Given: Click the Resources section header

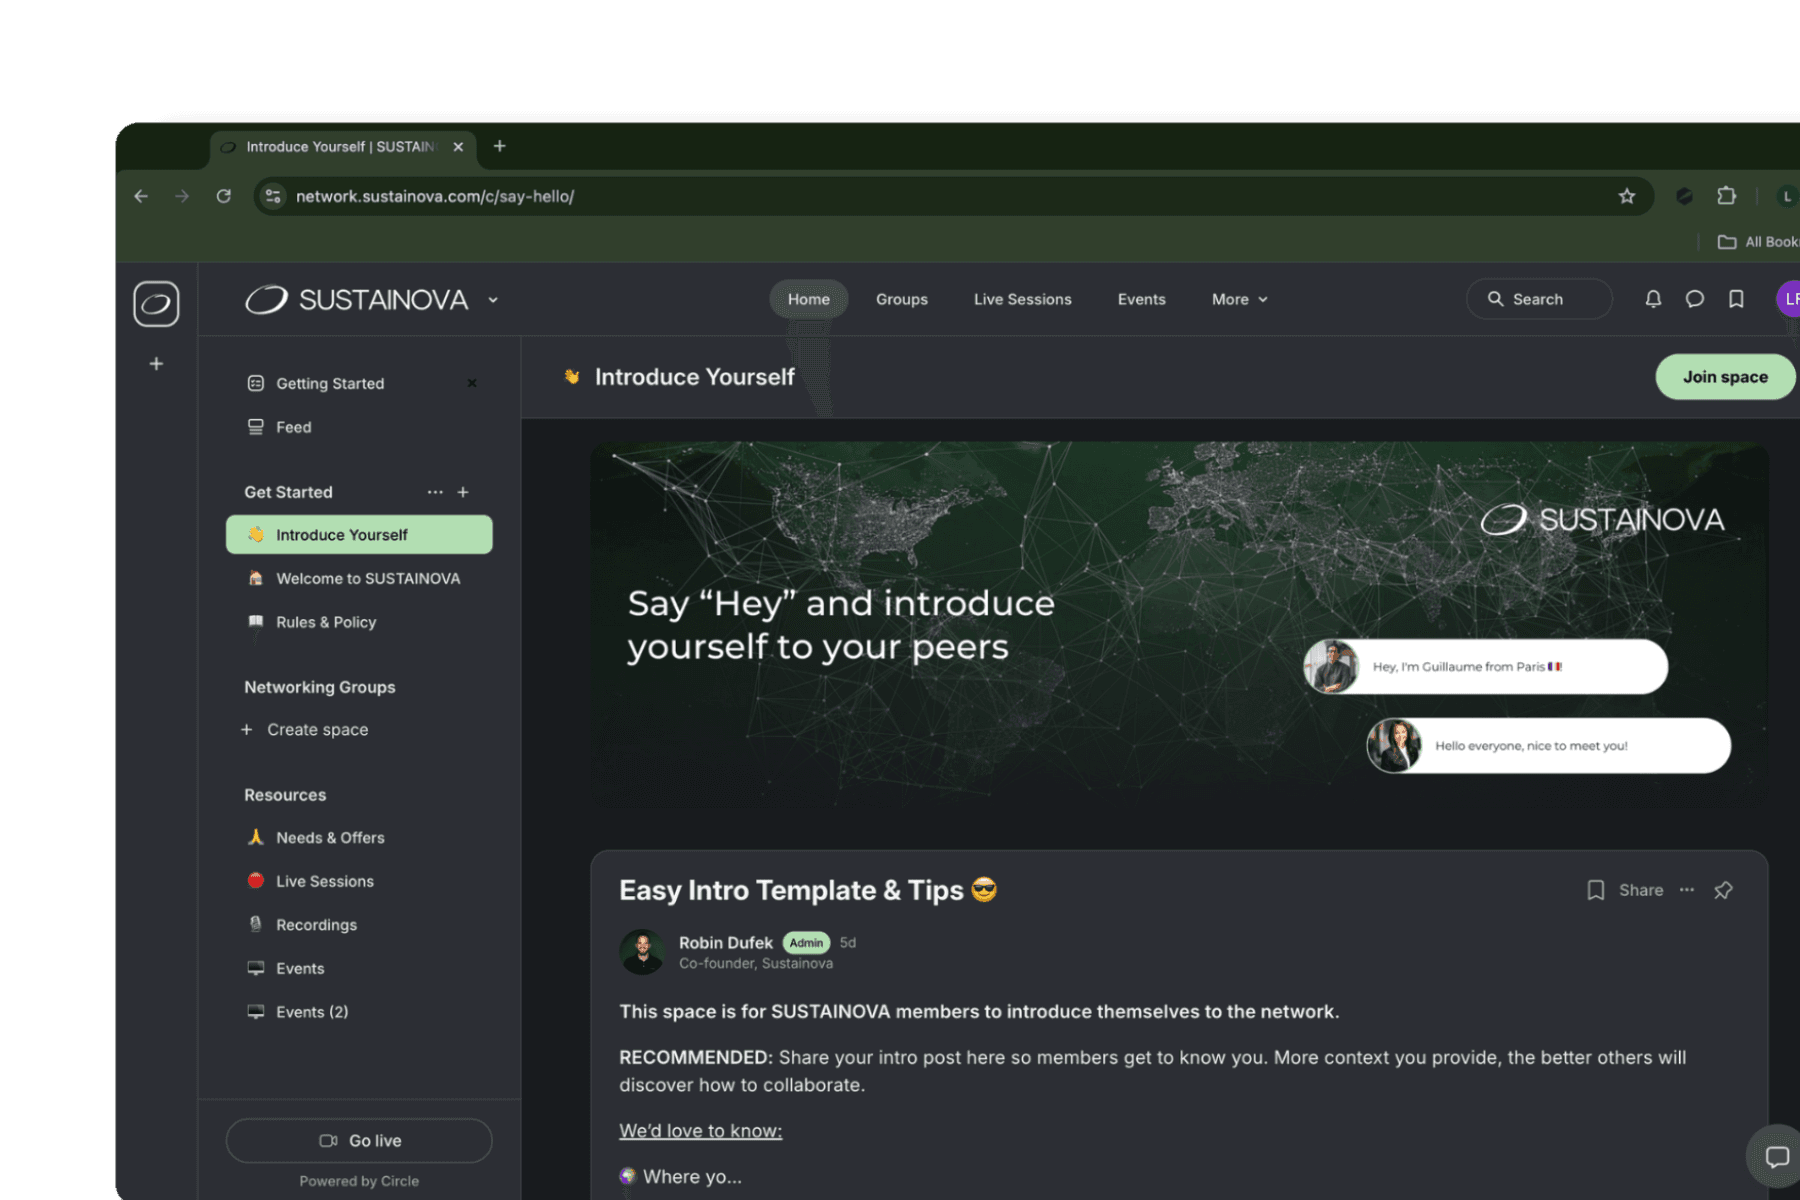Looking at the screenshot, I should click(285, 795).
